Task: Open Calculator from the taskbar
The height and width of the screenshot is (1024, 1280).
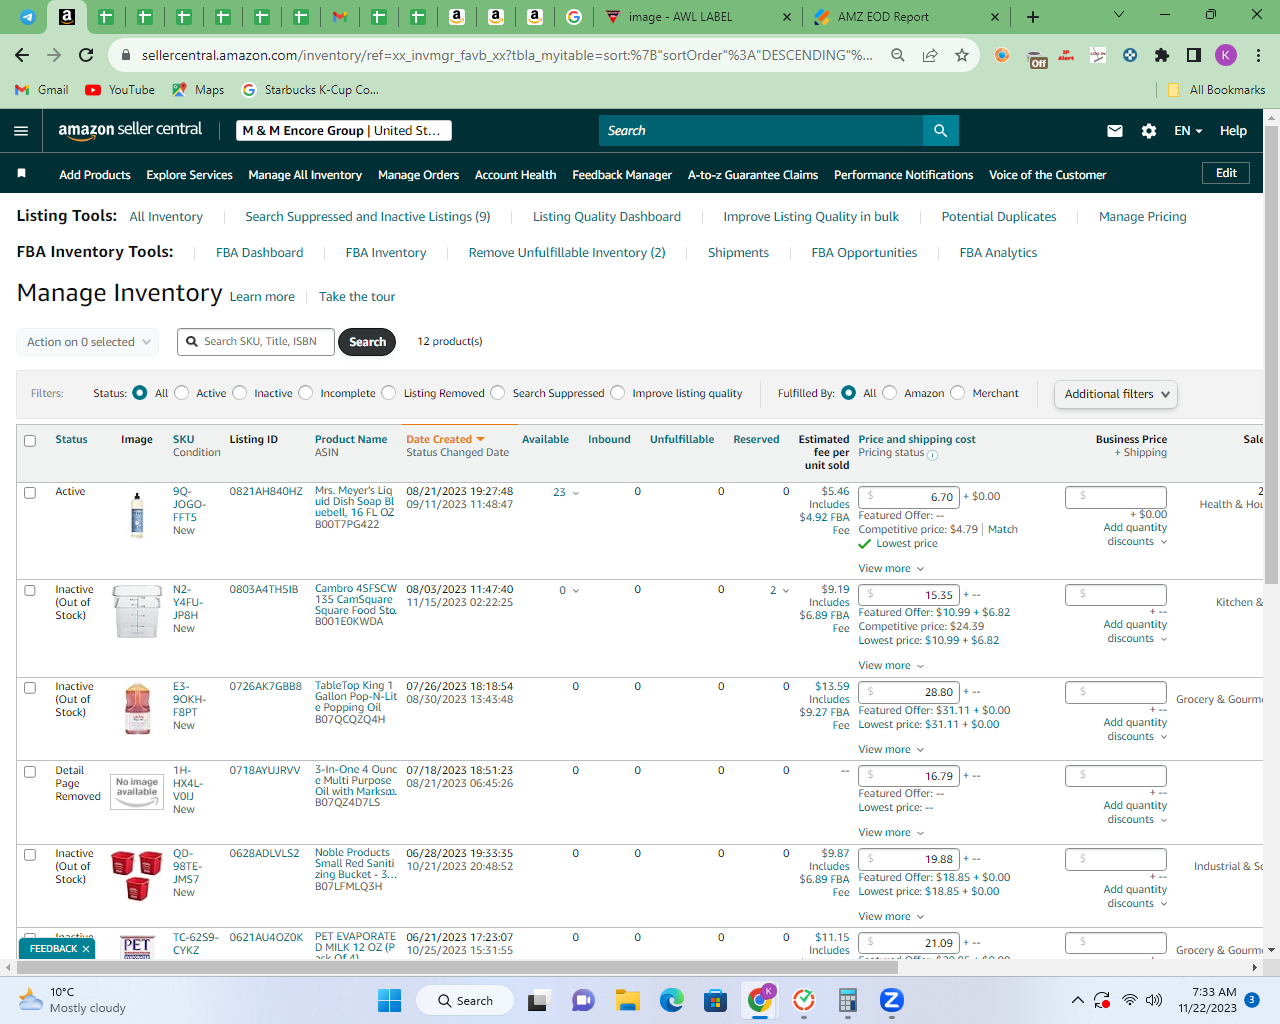Action: click(x=848, y=1000)
